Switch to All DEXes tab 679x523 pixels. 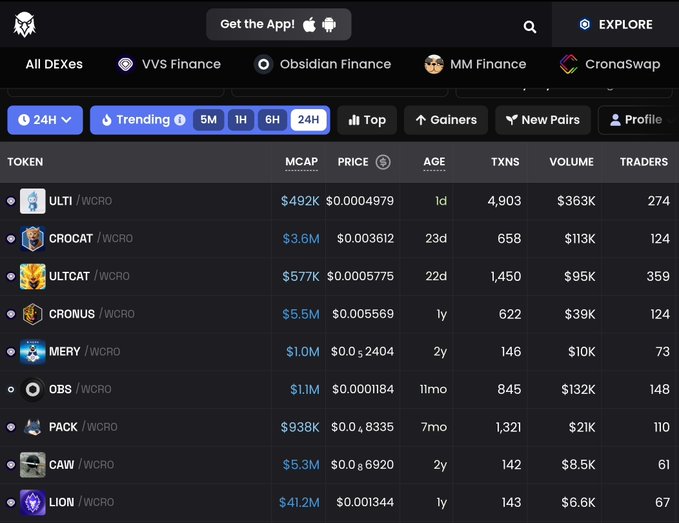54,65
